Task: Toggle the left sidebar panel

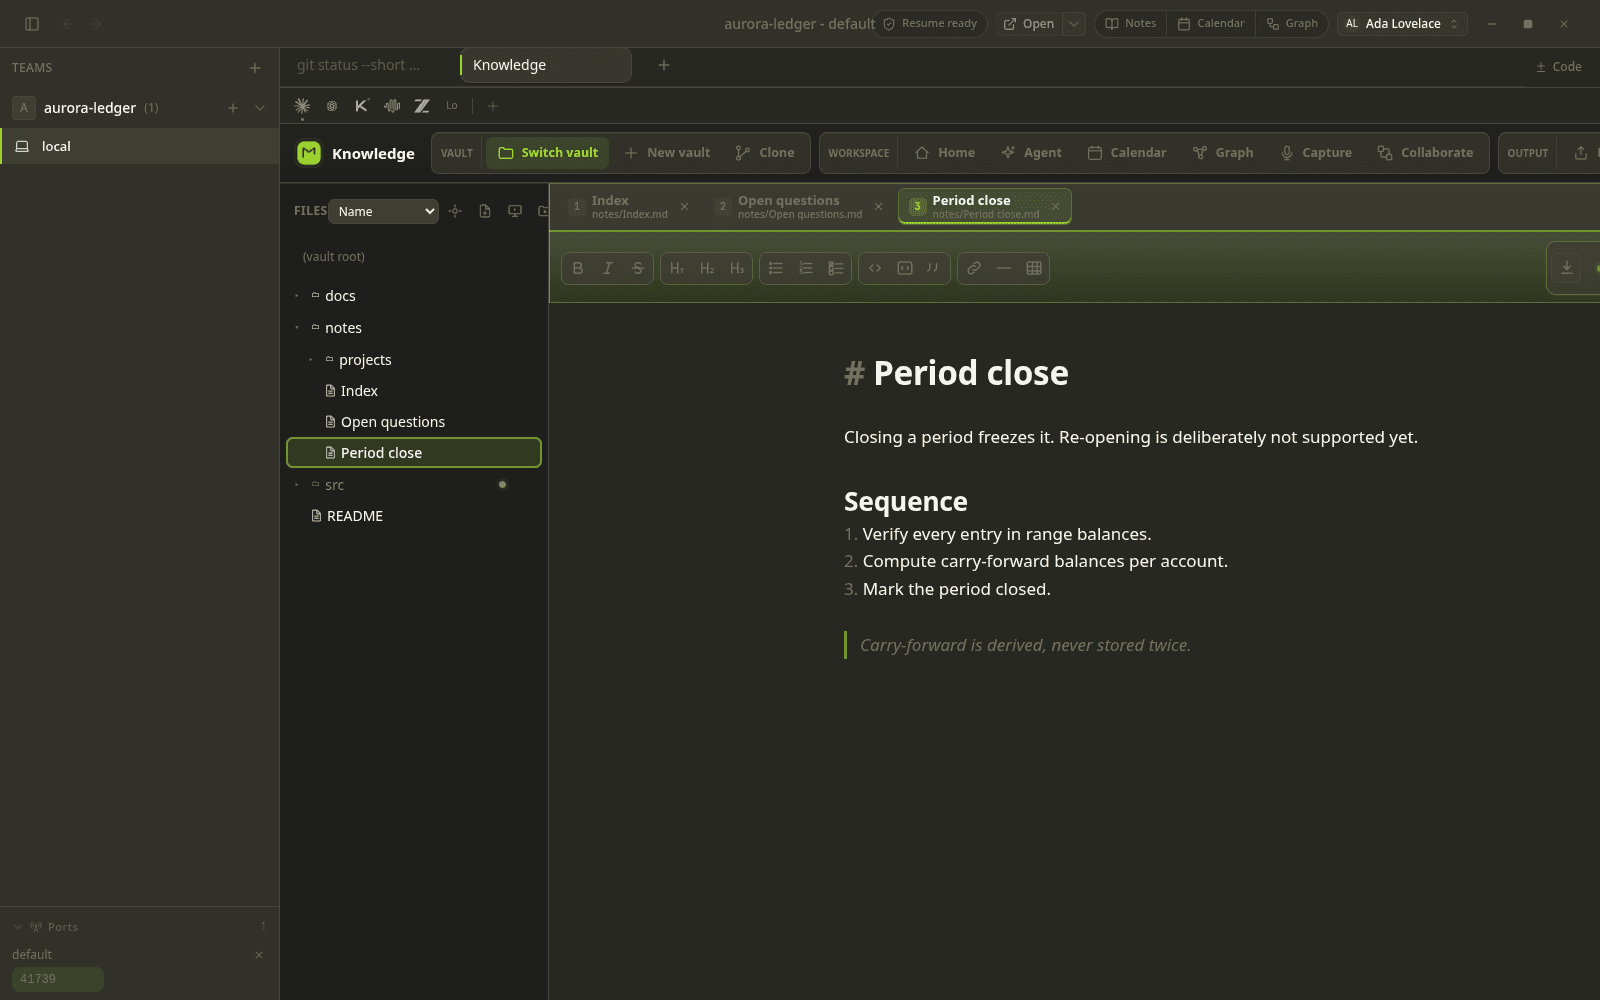Action: pyautogui.click(x=32, y=24)
